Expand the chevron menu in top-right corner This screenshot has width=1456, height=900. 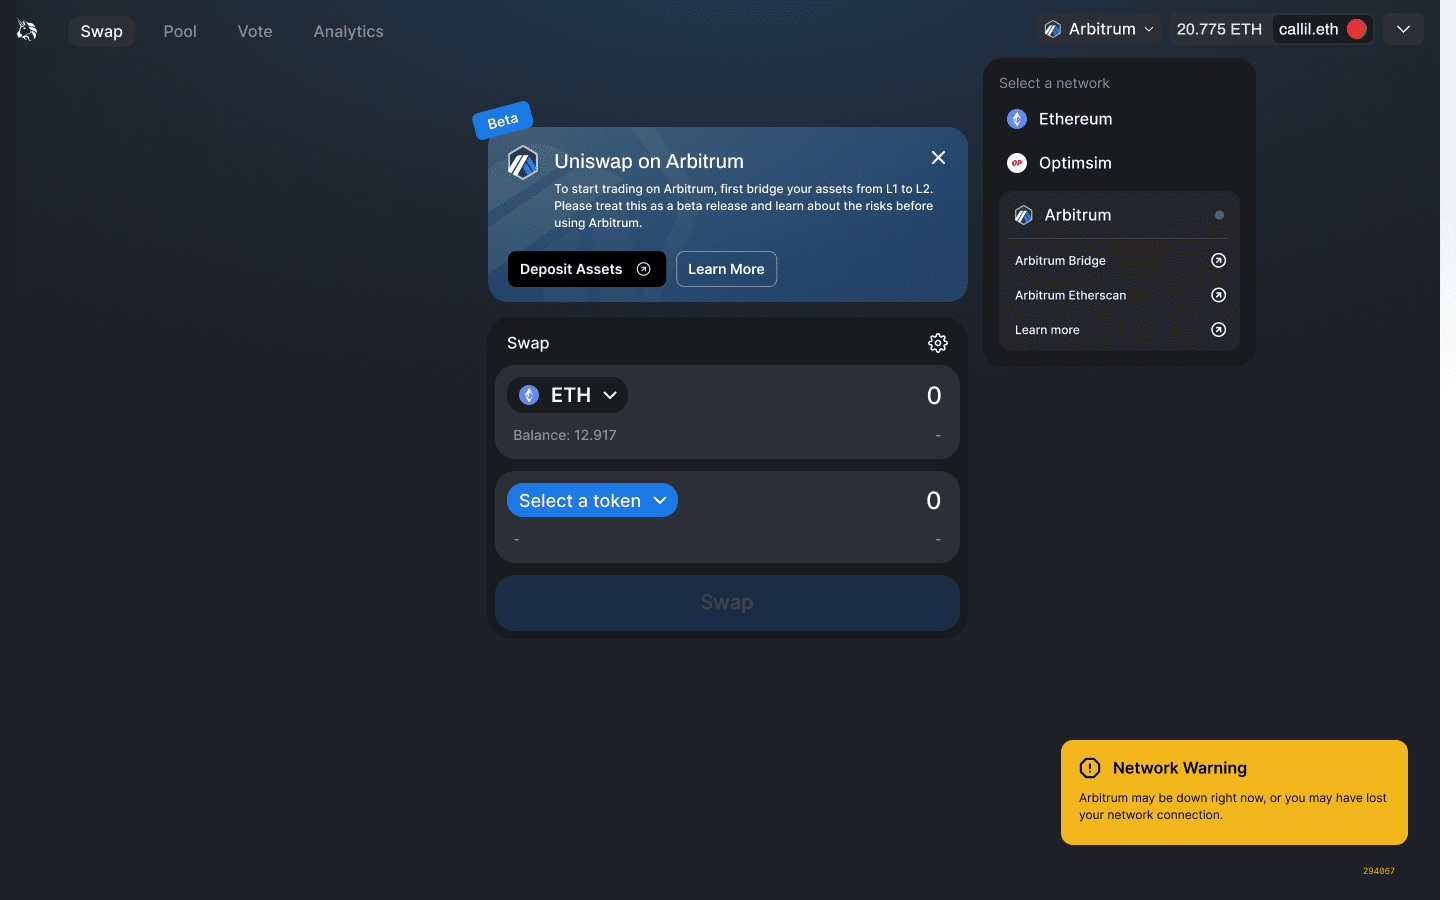point(1403,29)
